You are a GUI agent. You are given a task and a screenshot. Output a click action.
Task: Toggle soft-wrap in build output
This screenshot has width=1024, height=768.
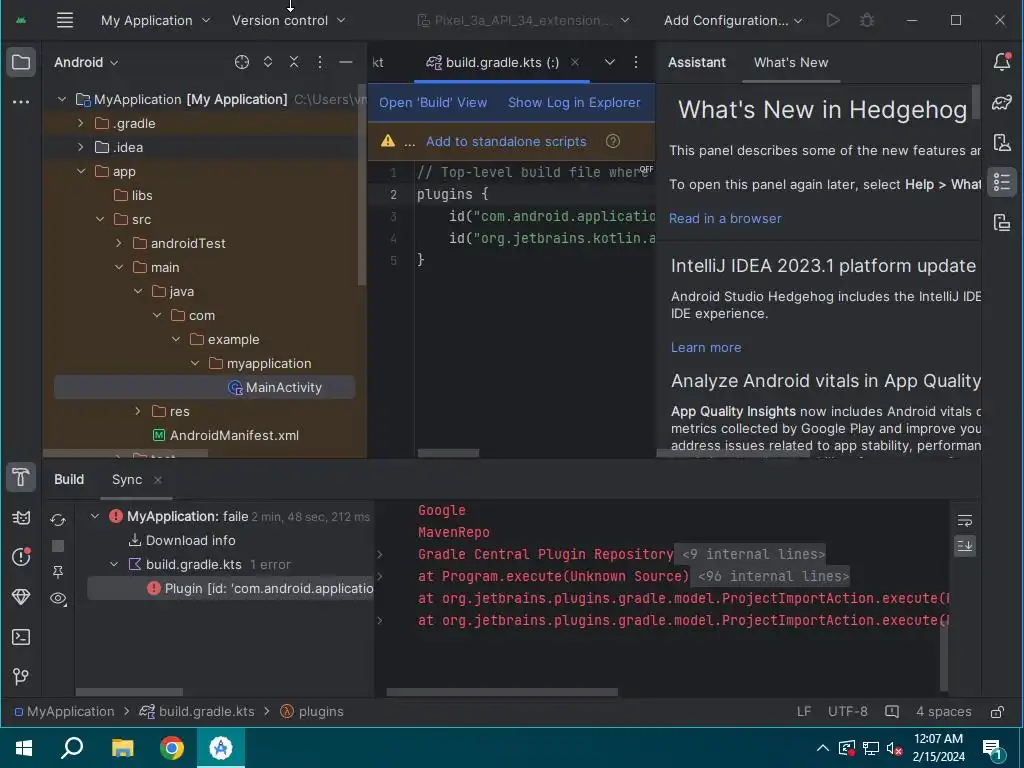coord(965,520)
